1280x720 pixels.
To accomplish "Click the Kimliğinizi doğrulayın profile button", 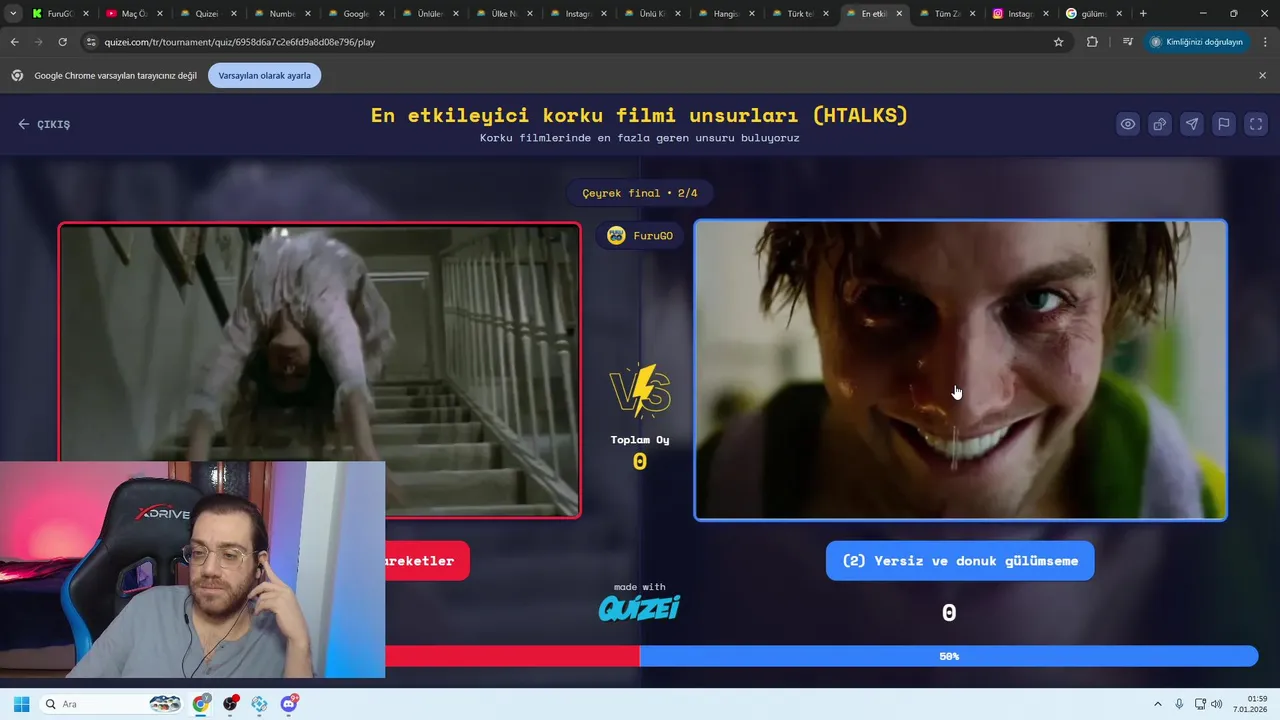I will point(1197,42).
